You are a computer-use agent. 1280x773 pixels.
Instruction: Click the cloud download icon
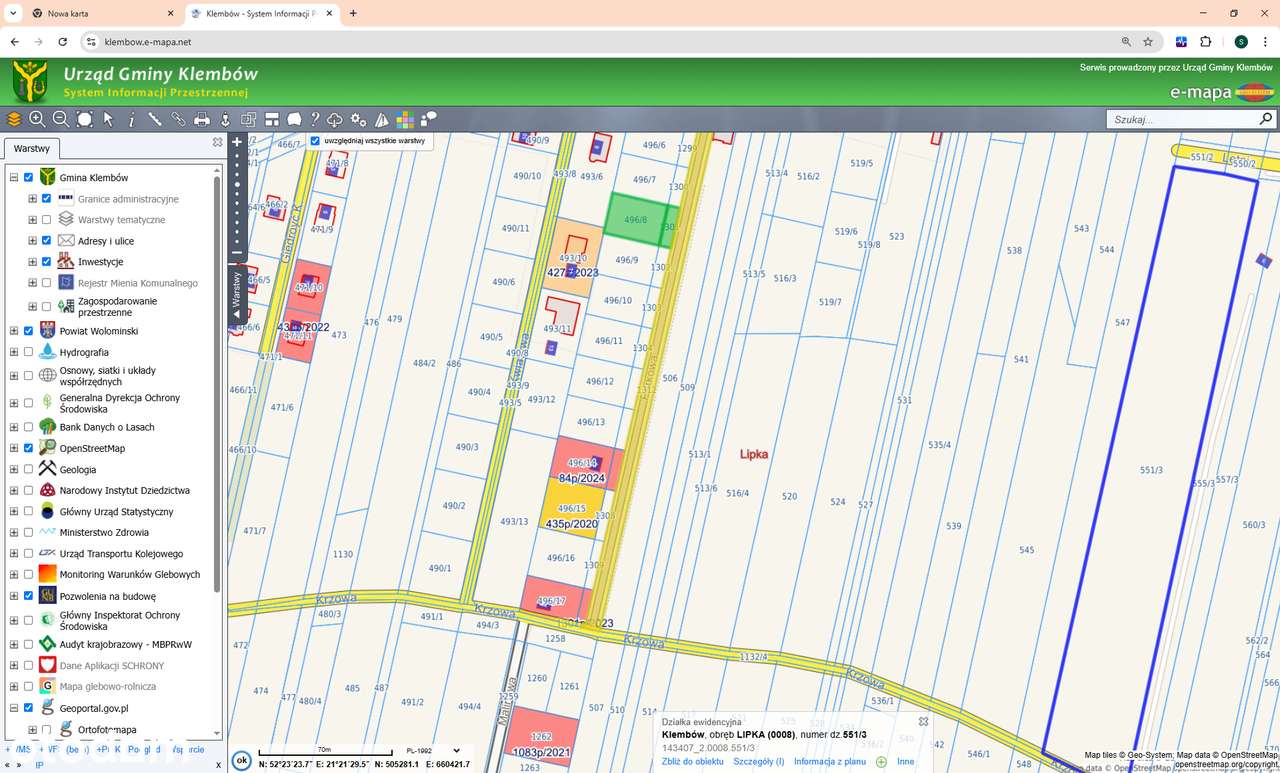point(336,119)
